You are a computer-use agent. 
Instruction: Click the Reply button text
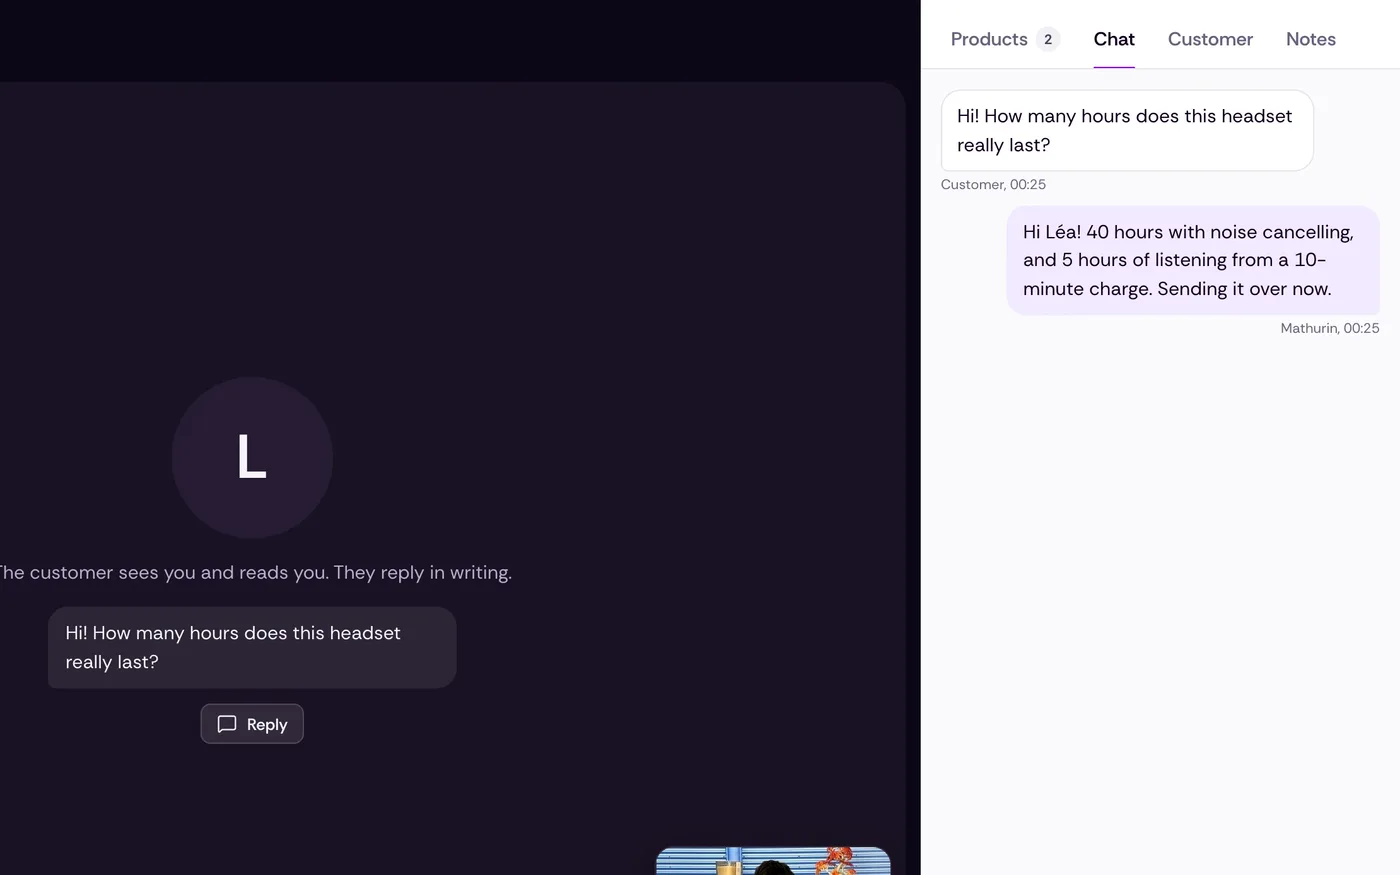click(x=267, y=724)
